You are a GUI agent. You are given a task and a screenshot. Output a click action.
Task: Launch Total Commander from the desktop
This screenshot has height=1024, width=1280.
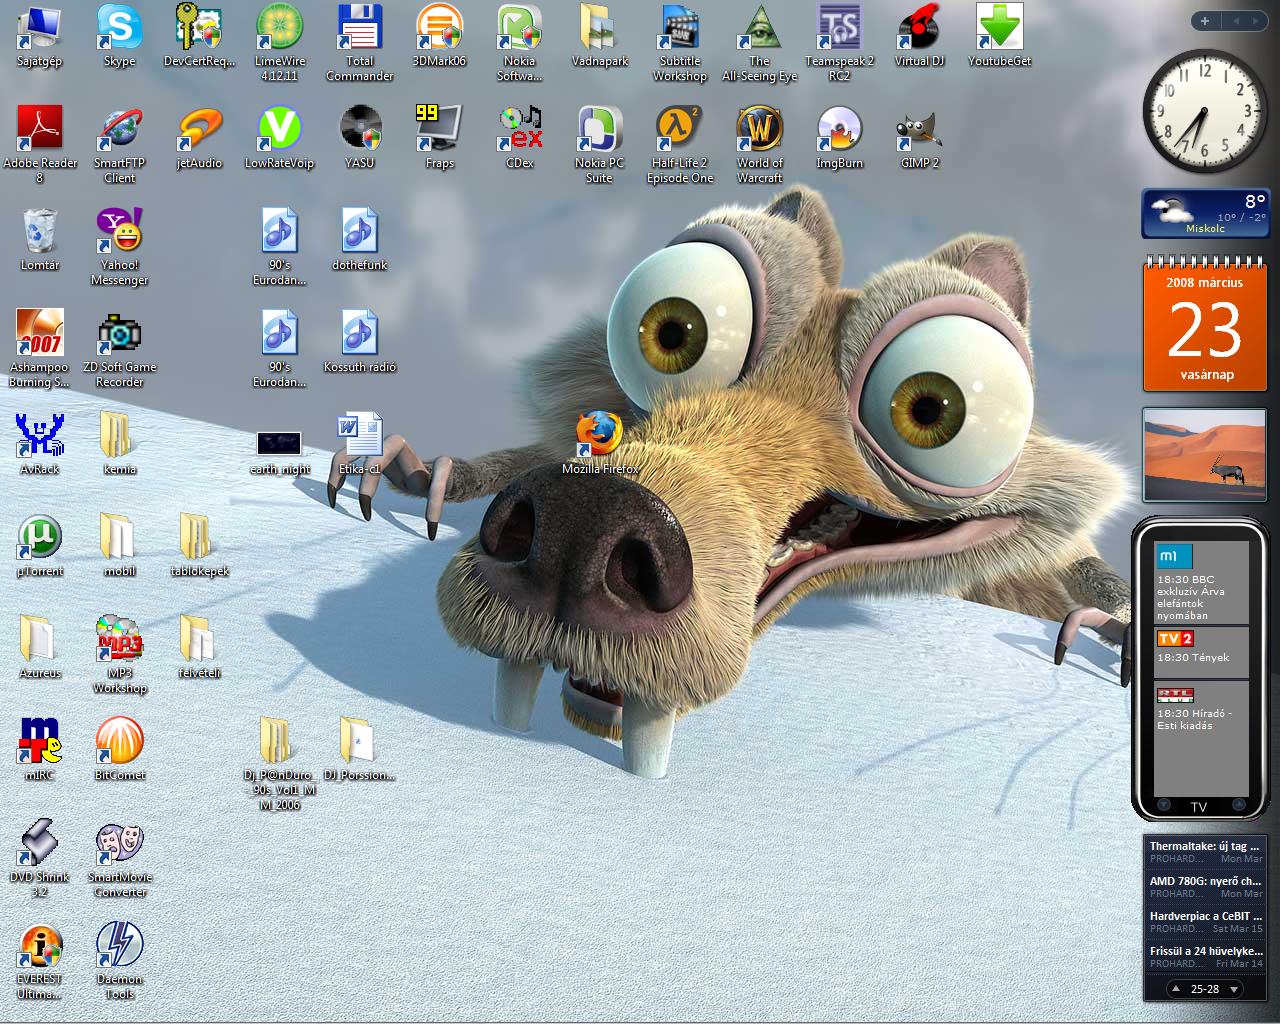click(x=360, y=29)
